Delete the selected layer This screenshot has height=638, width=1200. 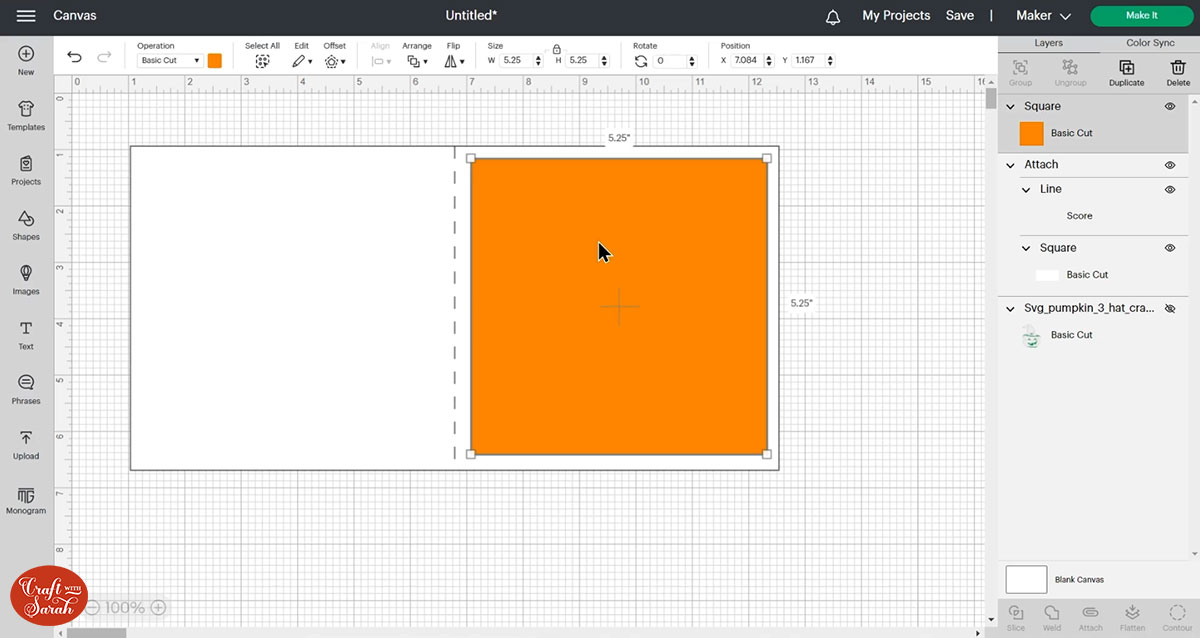[x=1177, y=70]
